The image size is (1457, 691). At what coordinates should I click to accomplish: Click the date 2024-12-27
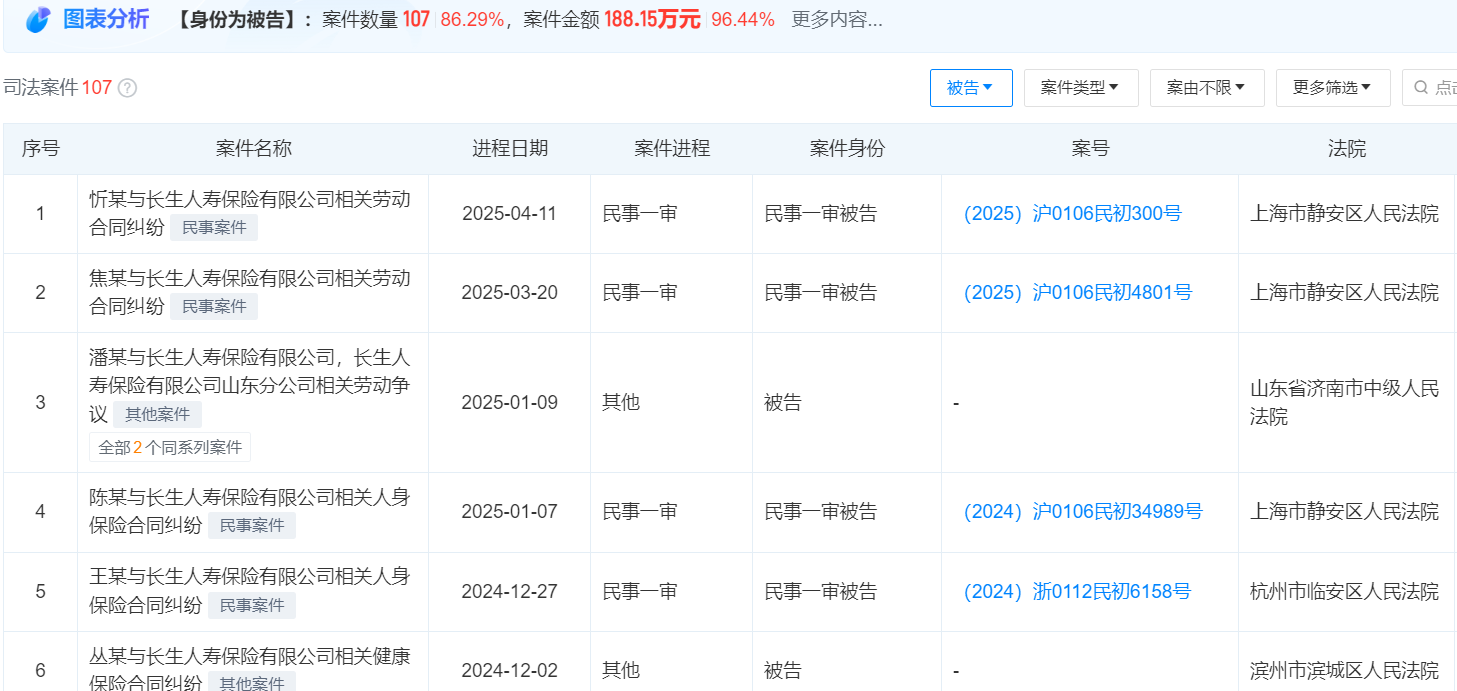[510, 592]
